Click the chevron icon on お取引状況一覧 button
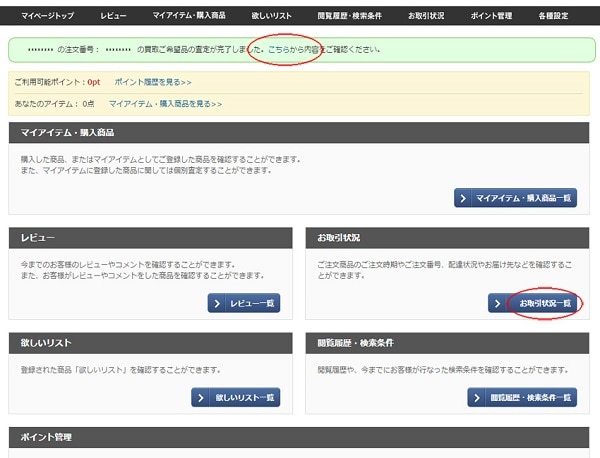The width and height of the screenshot is (600, 458). (497, 303)
